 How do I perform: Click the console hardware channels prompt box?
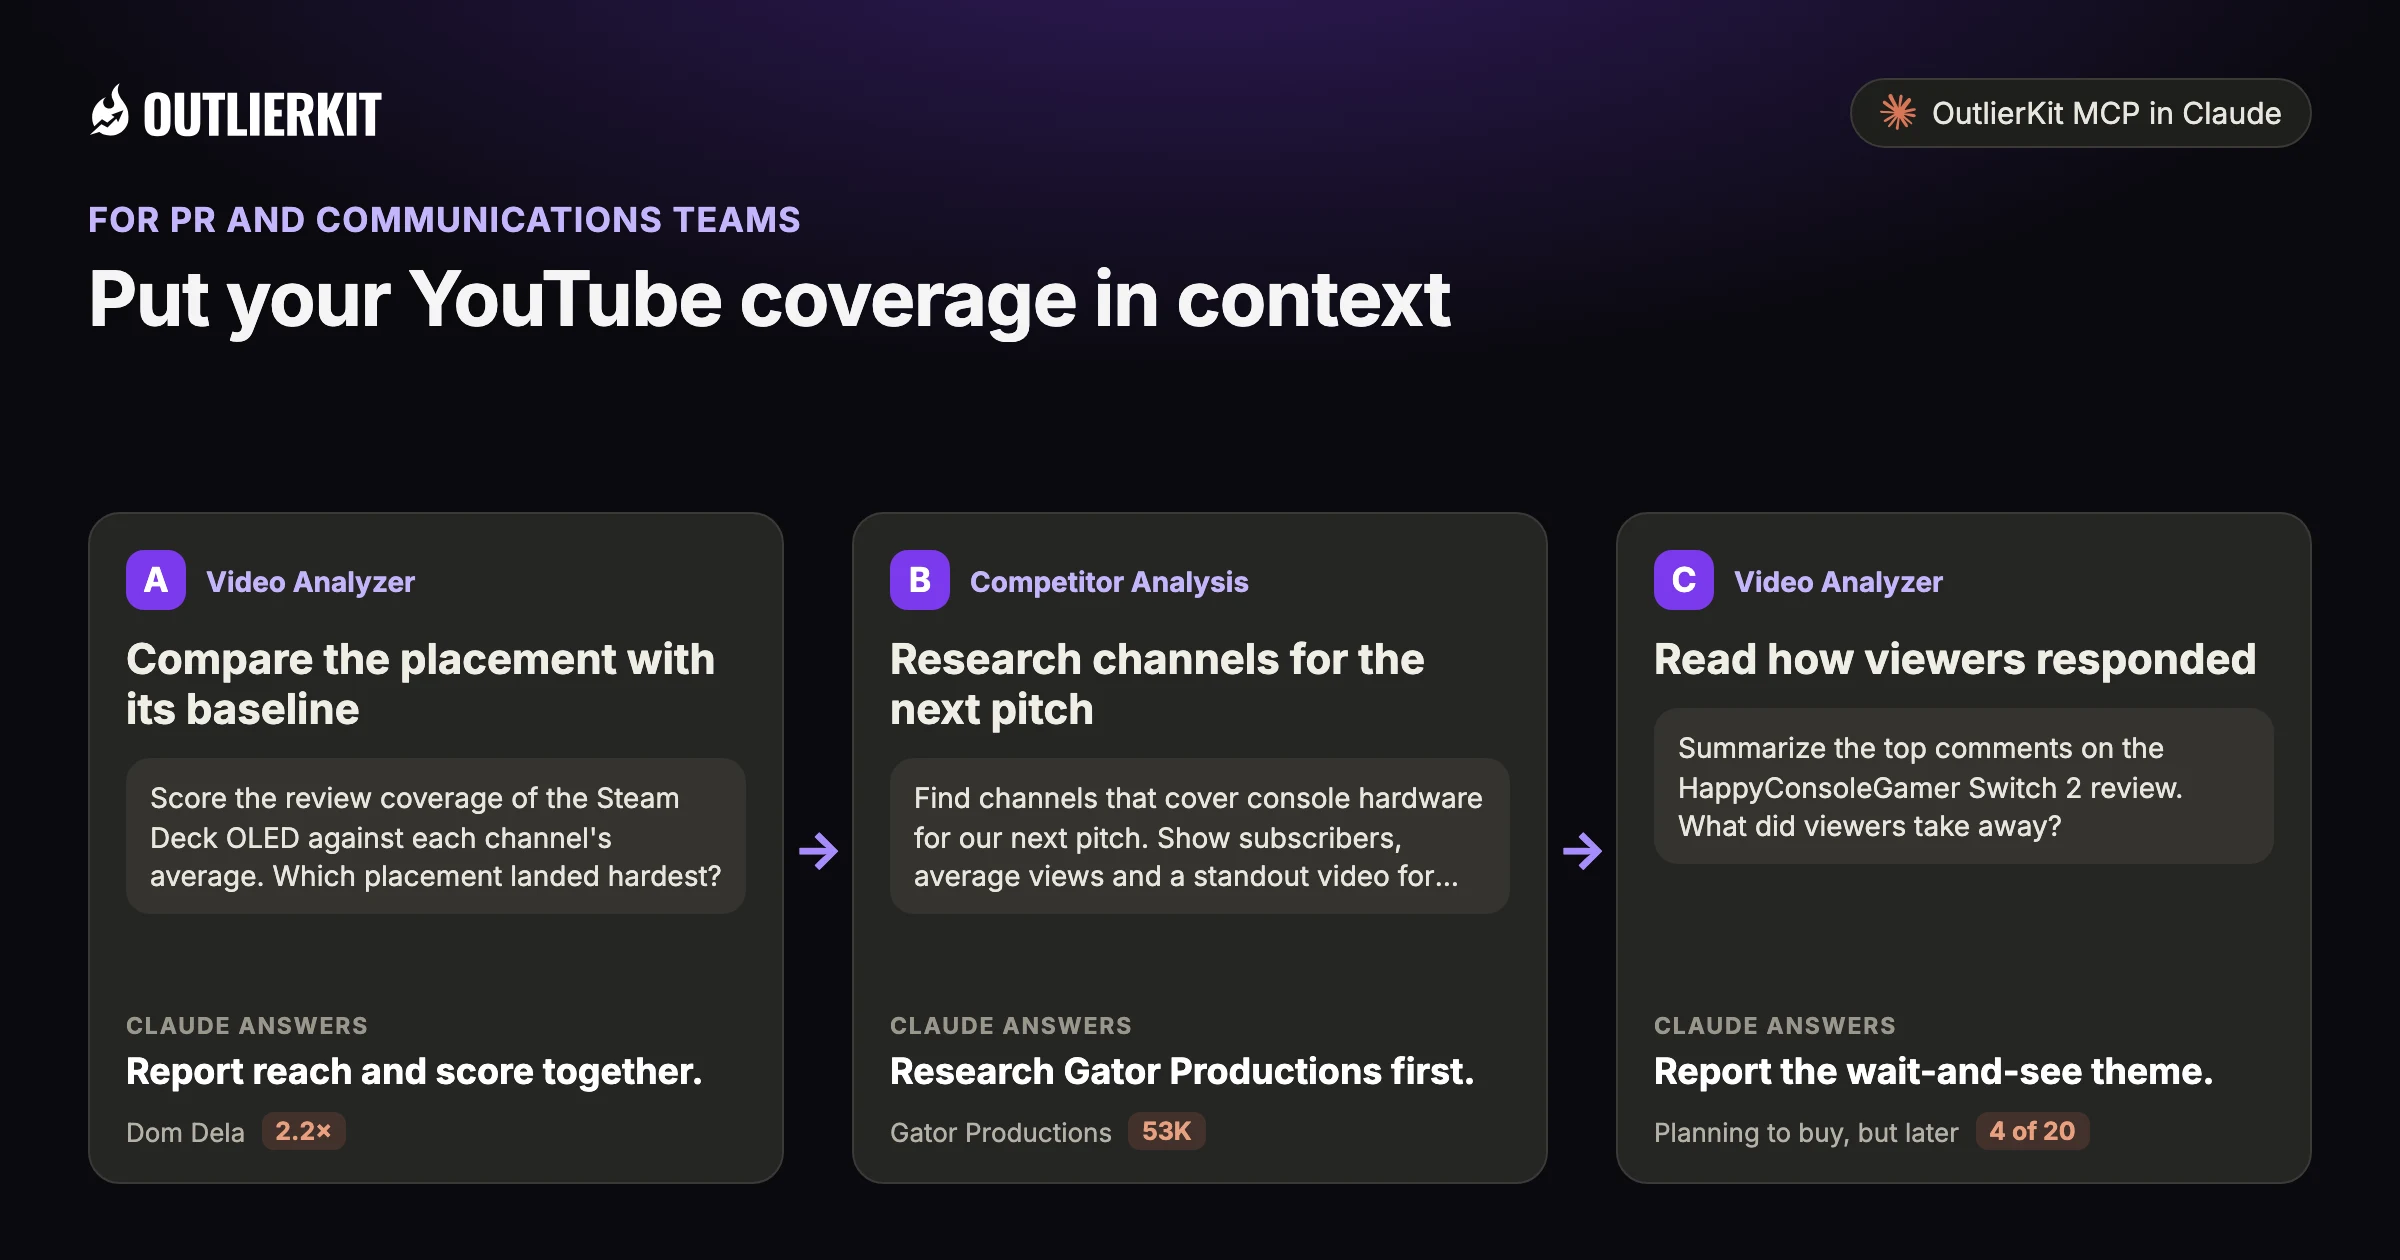coord(1200,836)
